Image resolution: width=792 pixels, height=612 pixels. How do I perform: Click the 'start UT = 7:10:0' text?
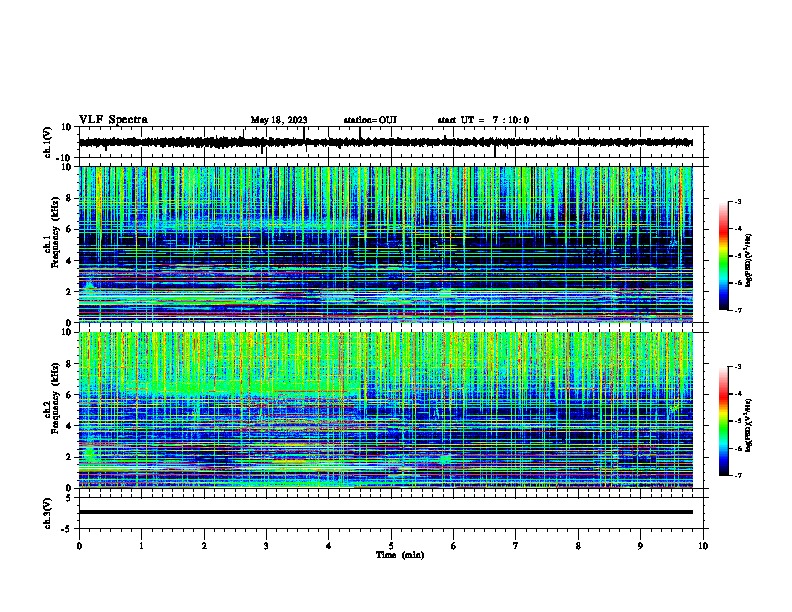pos(483,120)
